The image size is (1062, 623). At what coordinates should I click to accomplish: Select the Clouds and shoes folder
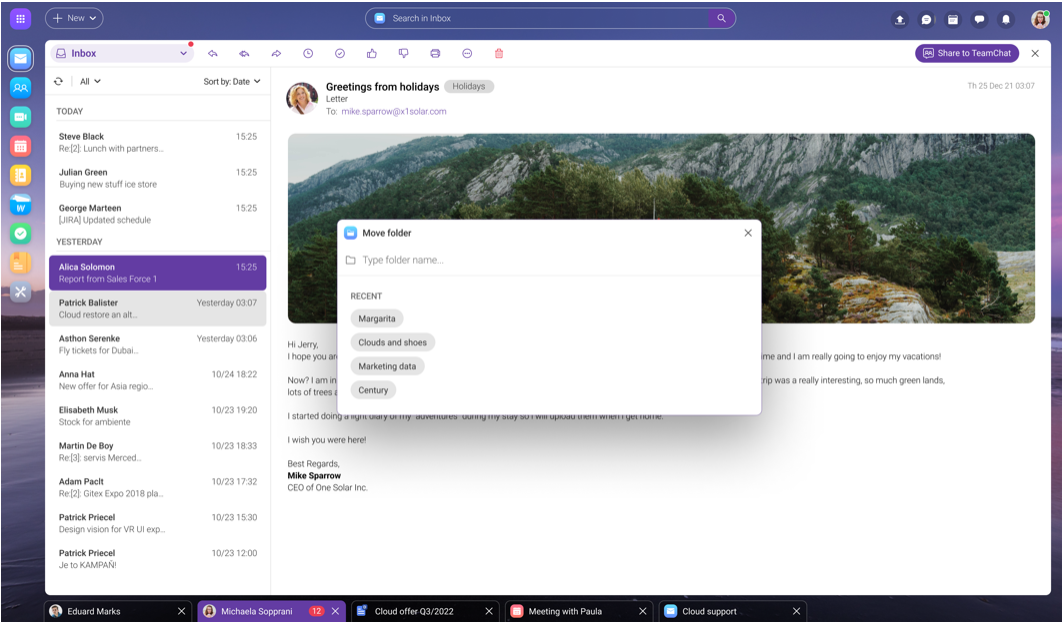392,342
